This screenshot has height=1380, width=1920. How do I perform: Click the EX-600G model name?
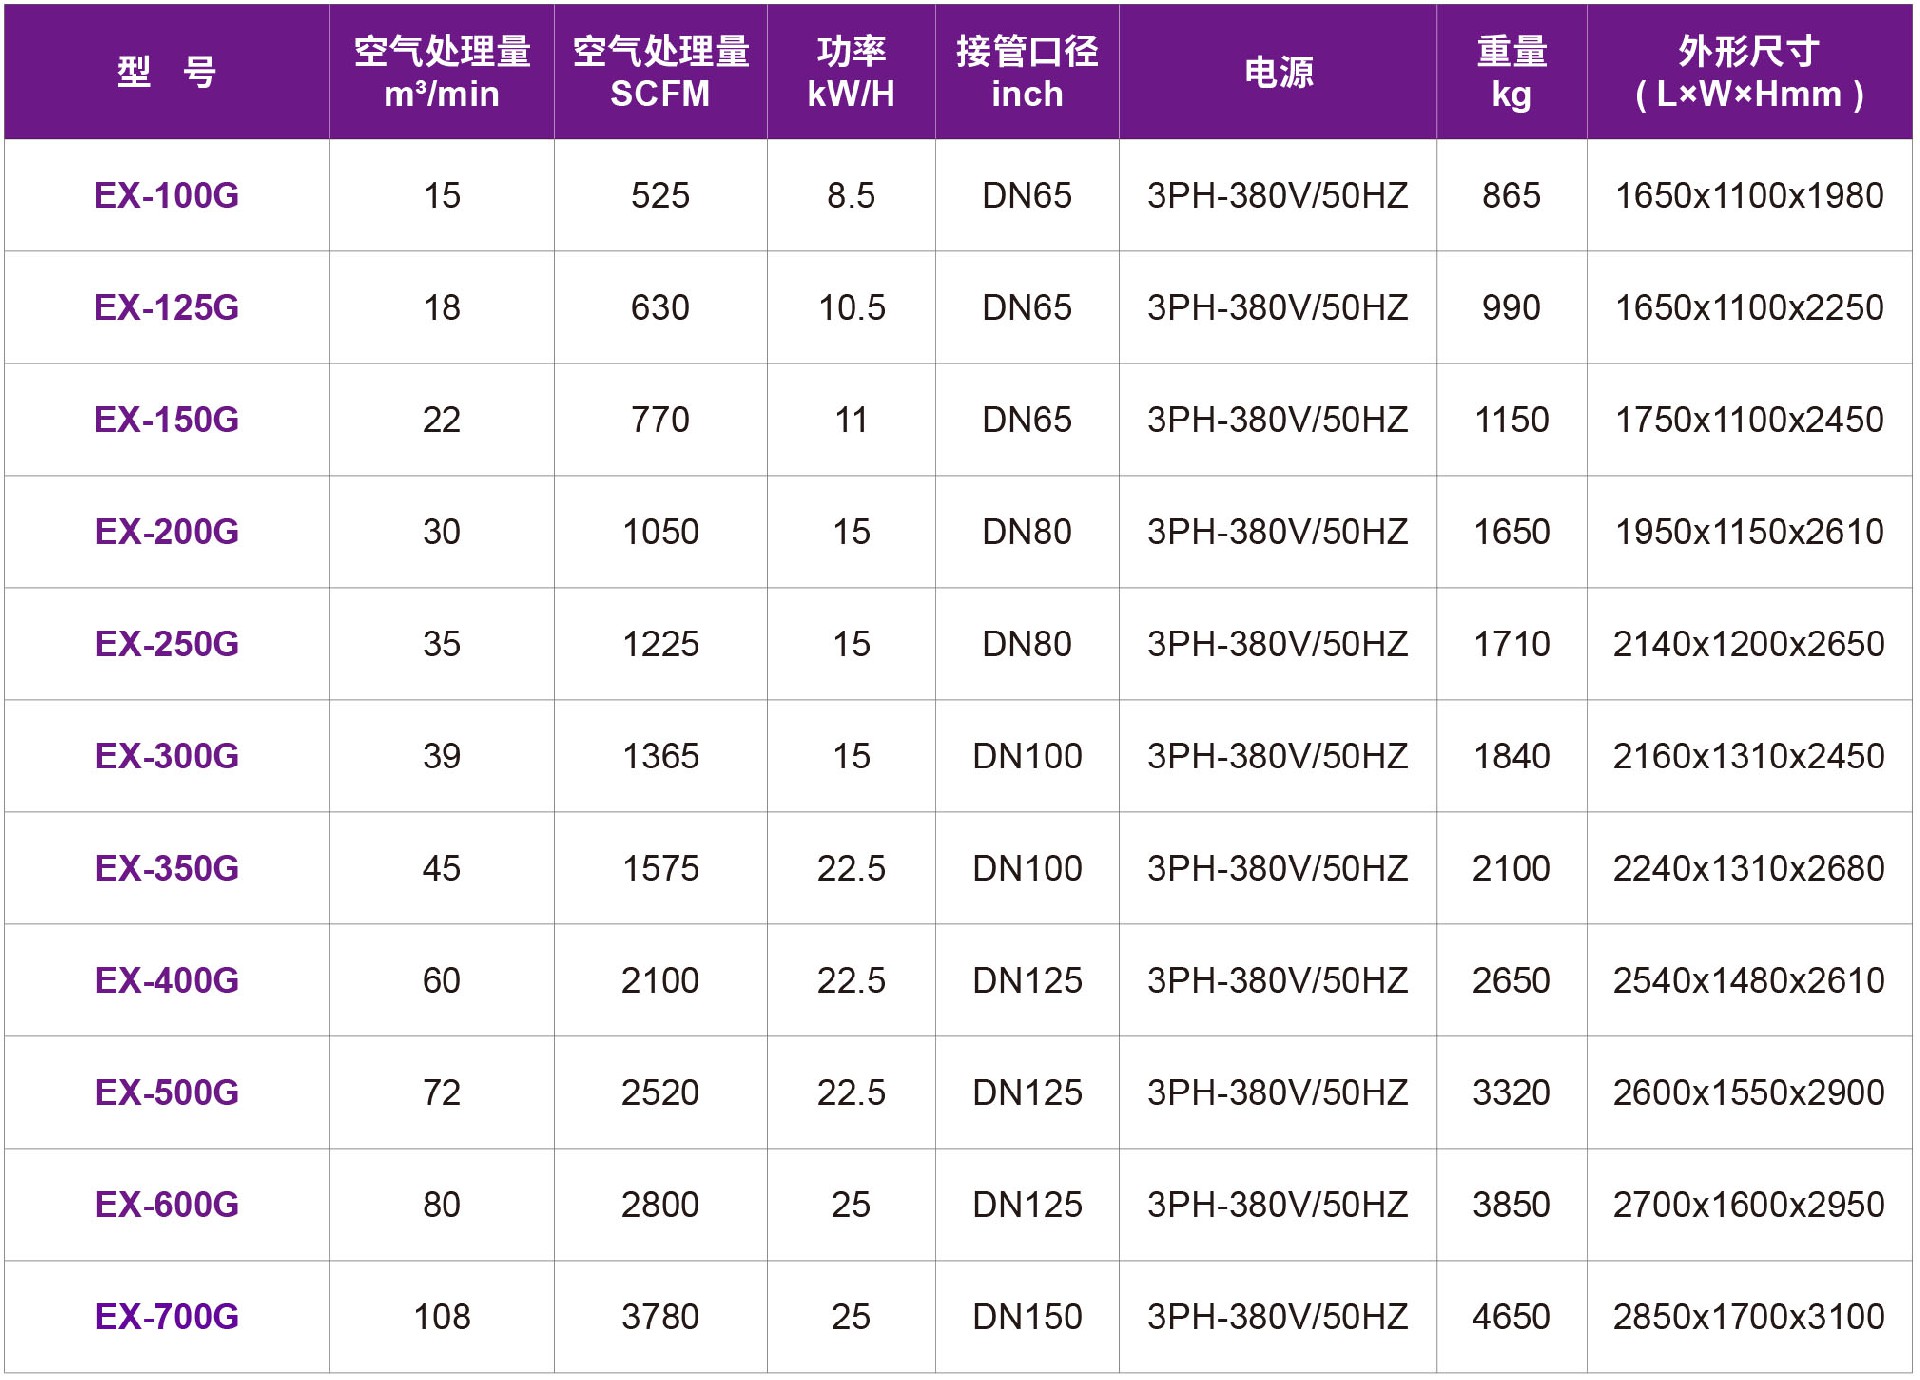[167, 1204]
